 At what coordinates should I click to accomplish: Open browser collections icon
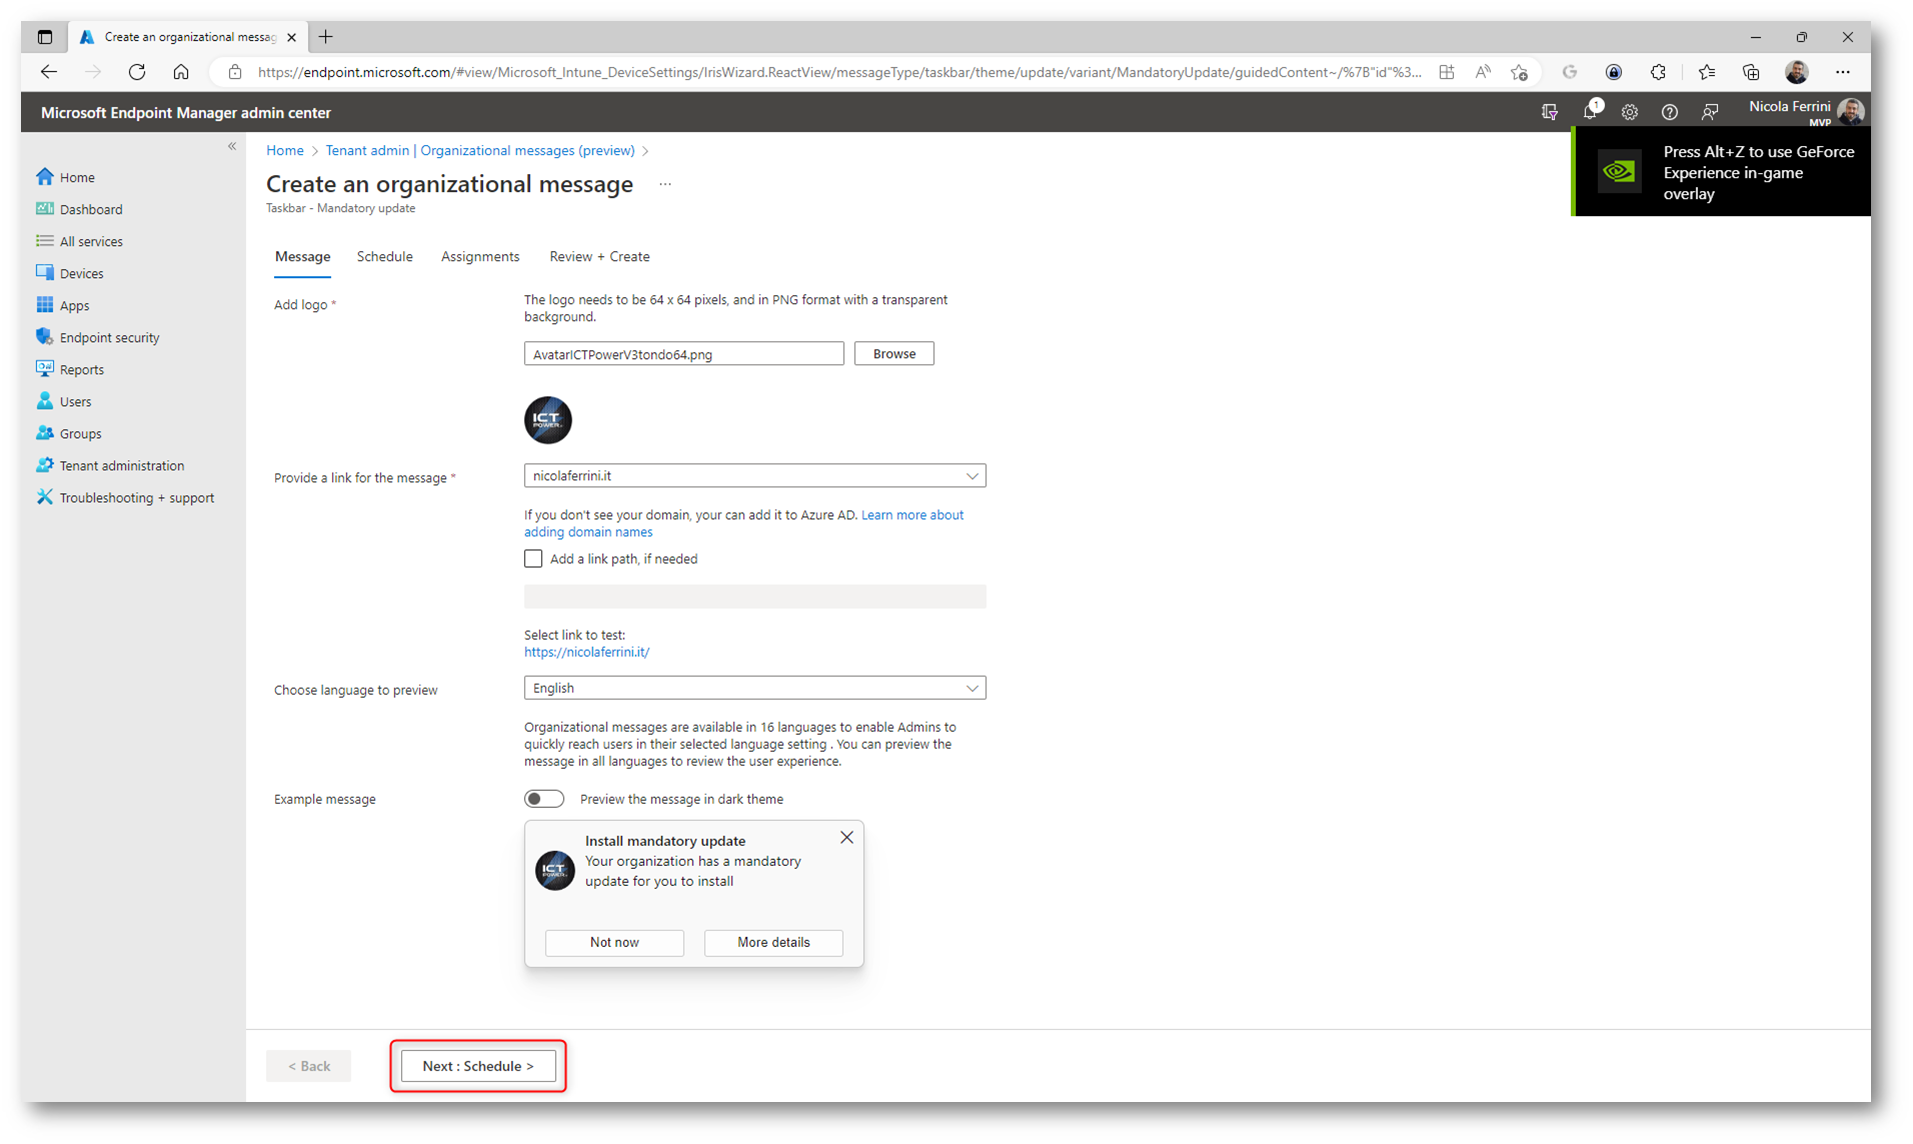pyautogui.click(x=1751, y=72)
